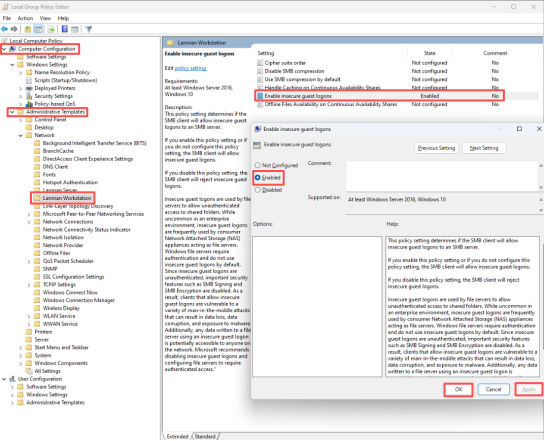Collapse the Network folder node
Screen dimensions: 545x441
click(21, 136)
